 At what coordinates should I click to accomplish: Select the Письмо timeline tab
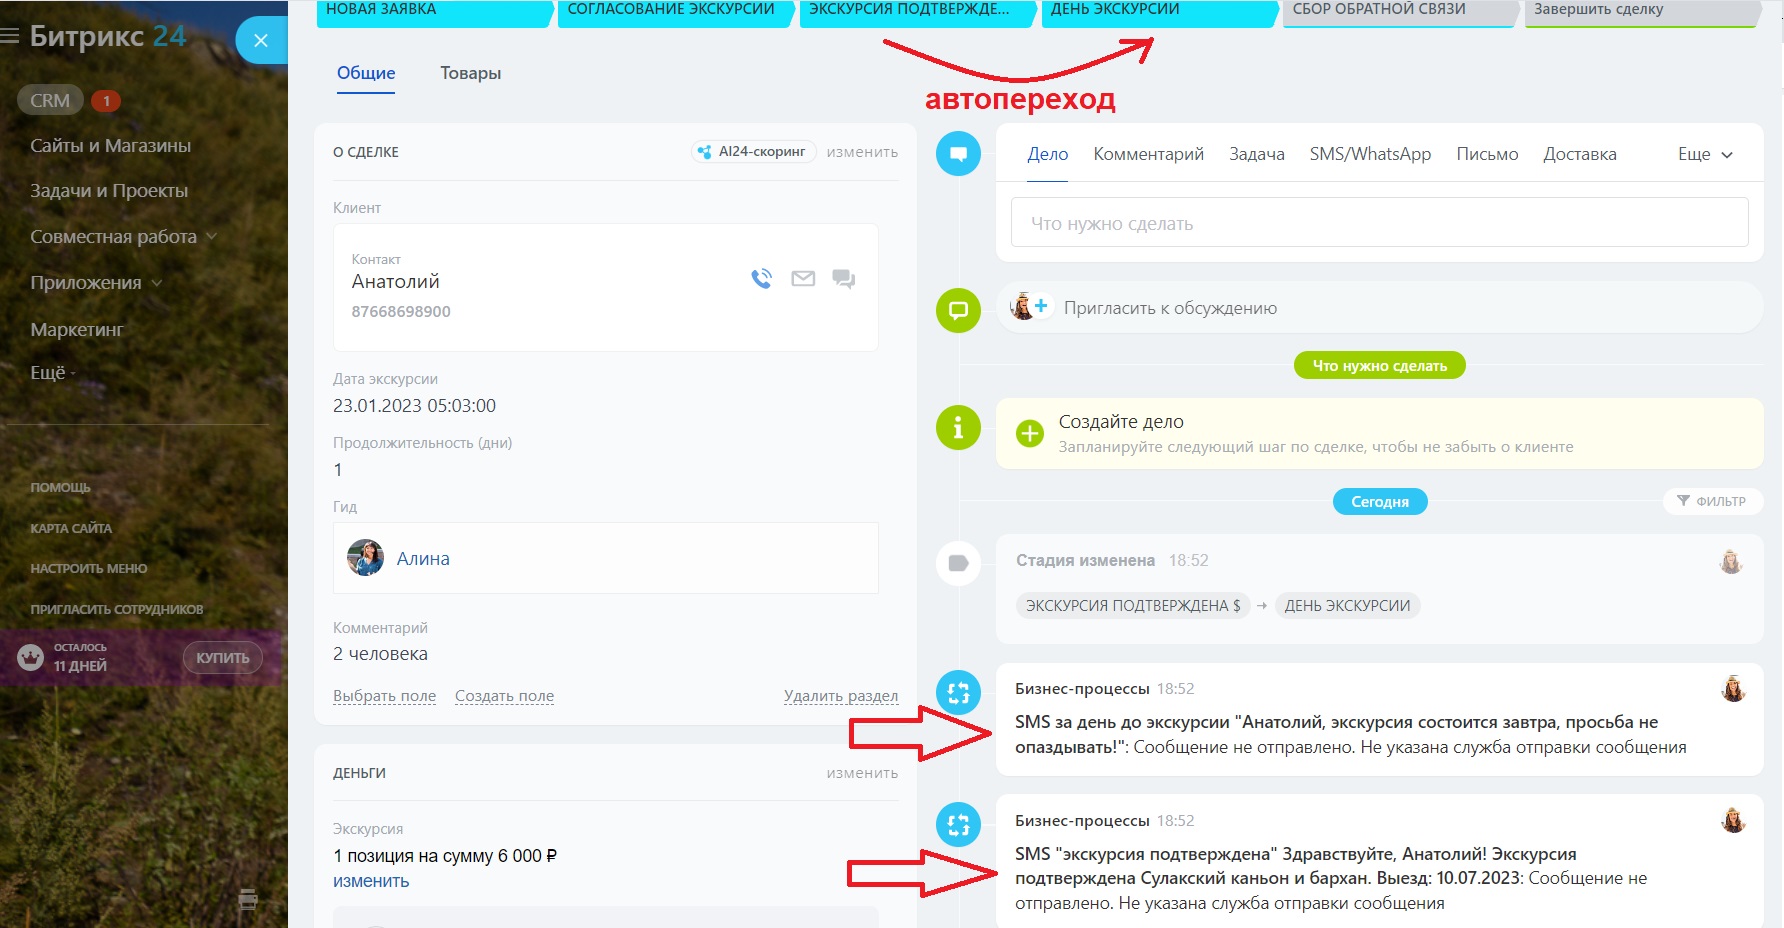[1487, 154]
